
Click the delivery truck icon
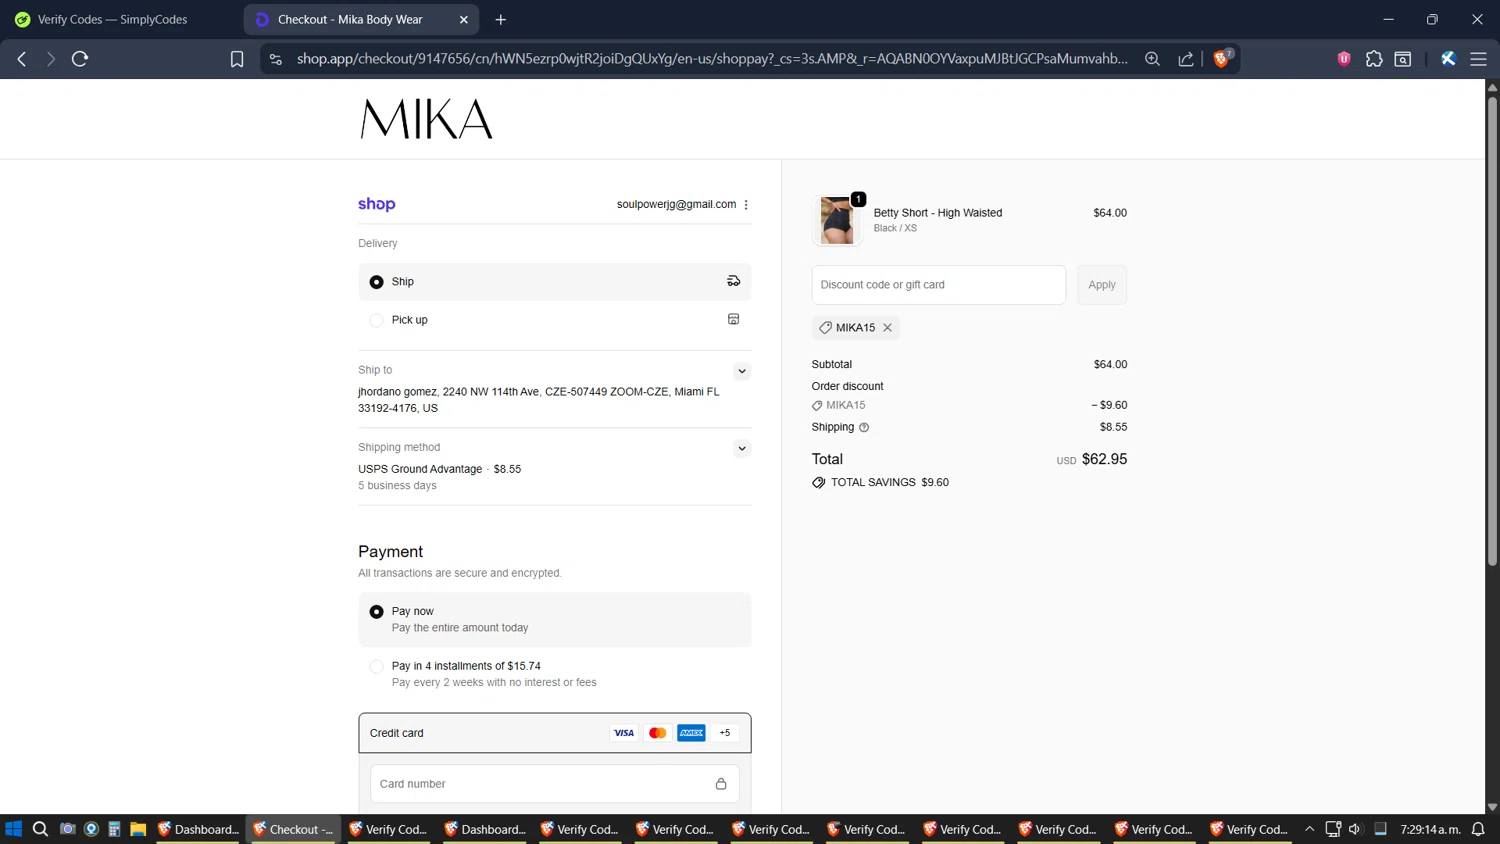pos(733,281)
